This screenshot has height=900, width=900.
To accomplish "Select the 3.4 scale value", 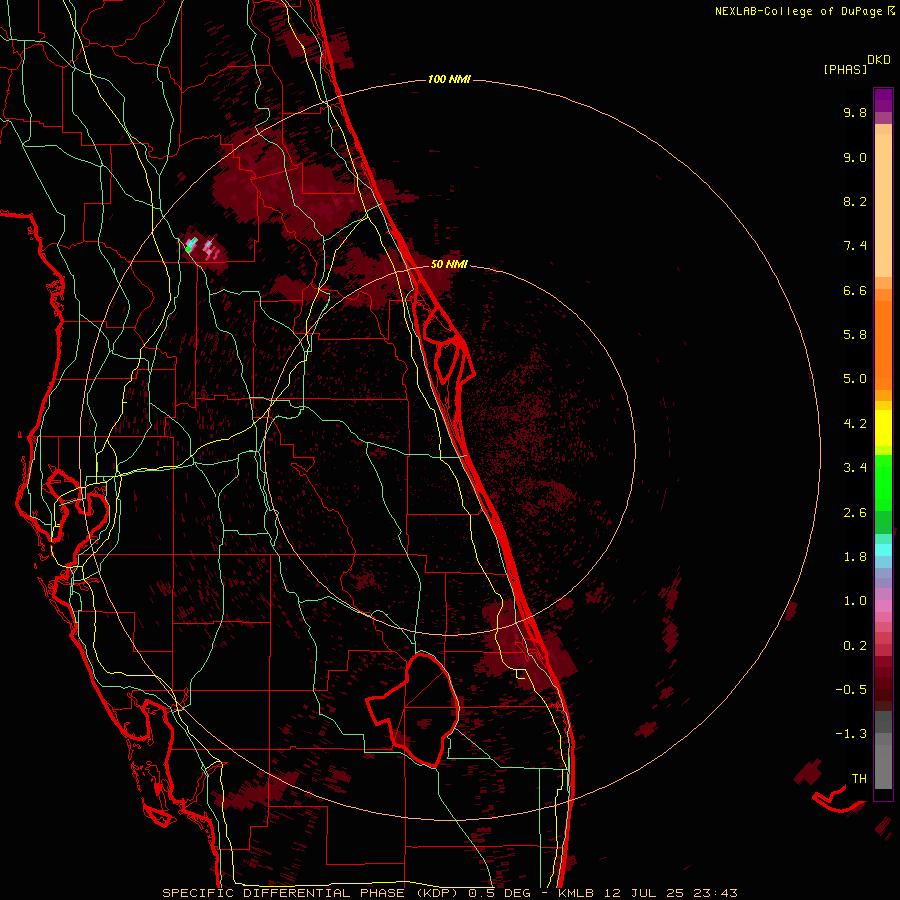I will point(855,468).
